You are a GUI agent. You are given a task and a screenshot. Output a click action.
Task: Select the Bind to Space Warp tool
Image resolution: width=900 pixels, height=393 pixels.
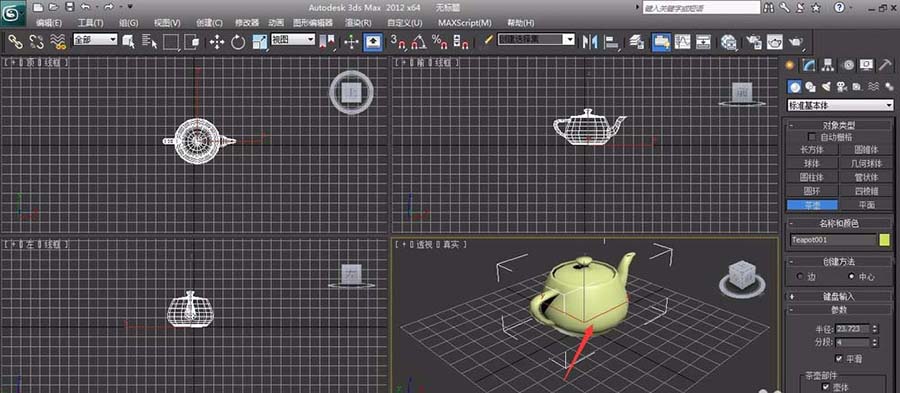[57, 41]
